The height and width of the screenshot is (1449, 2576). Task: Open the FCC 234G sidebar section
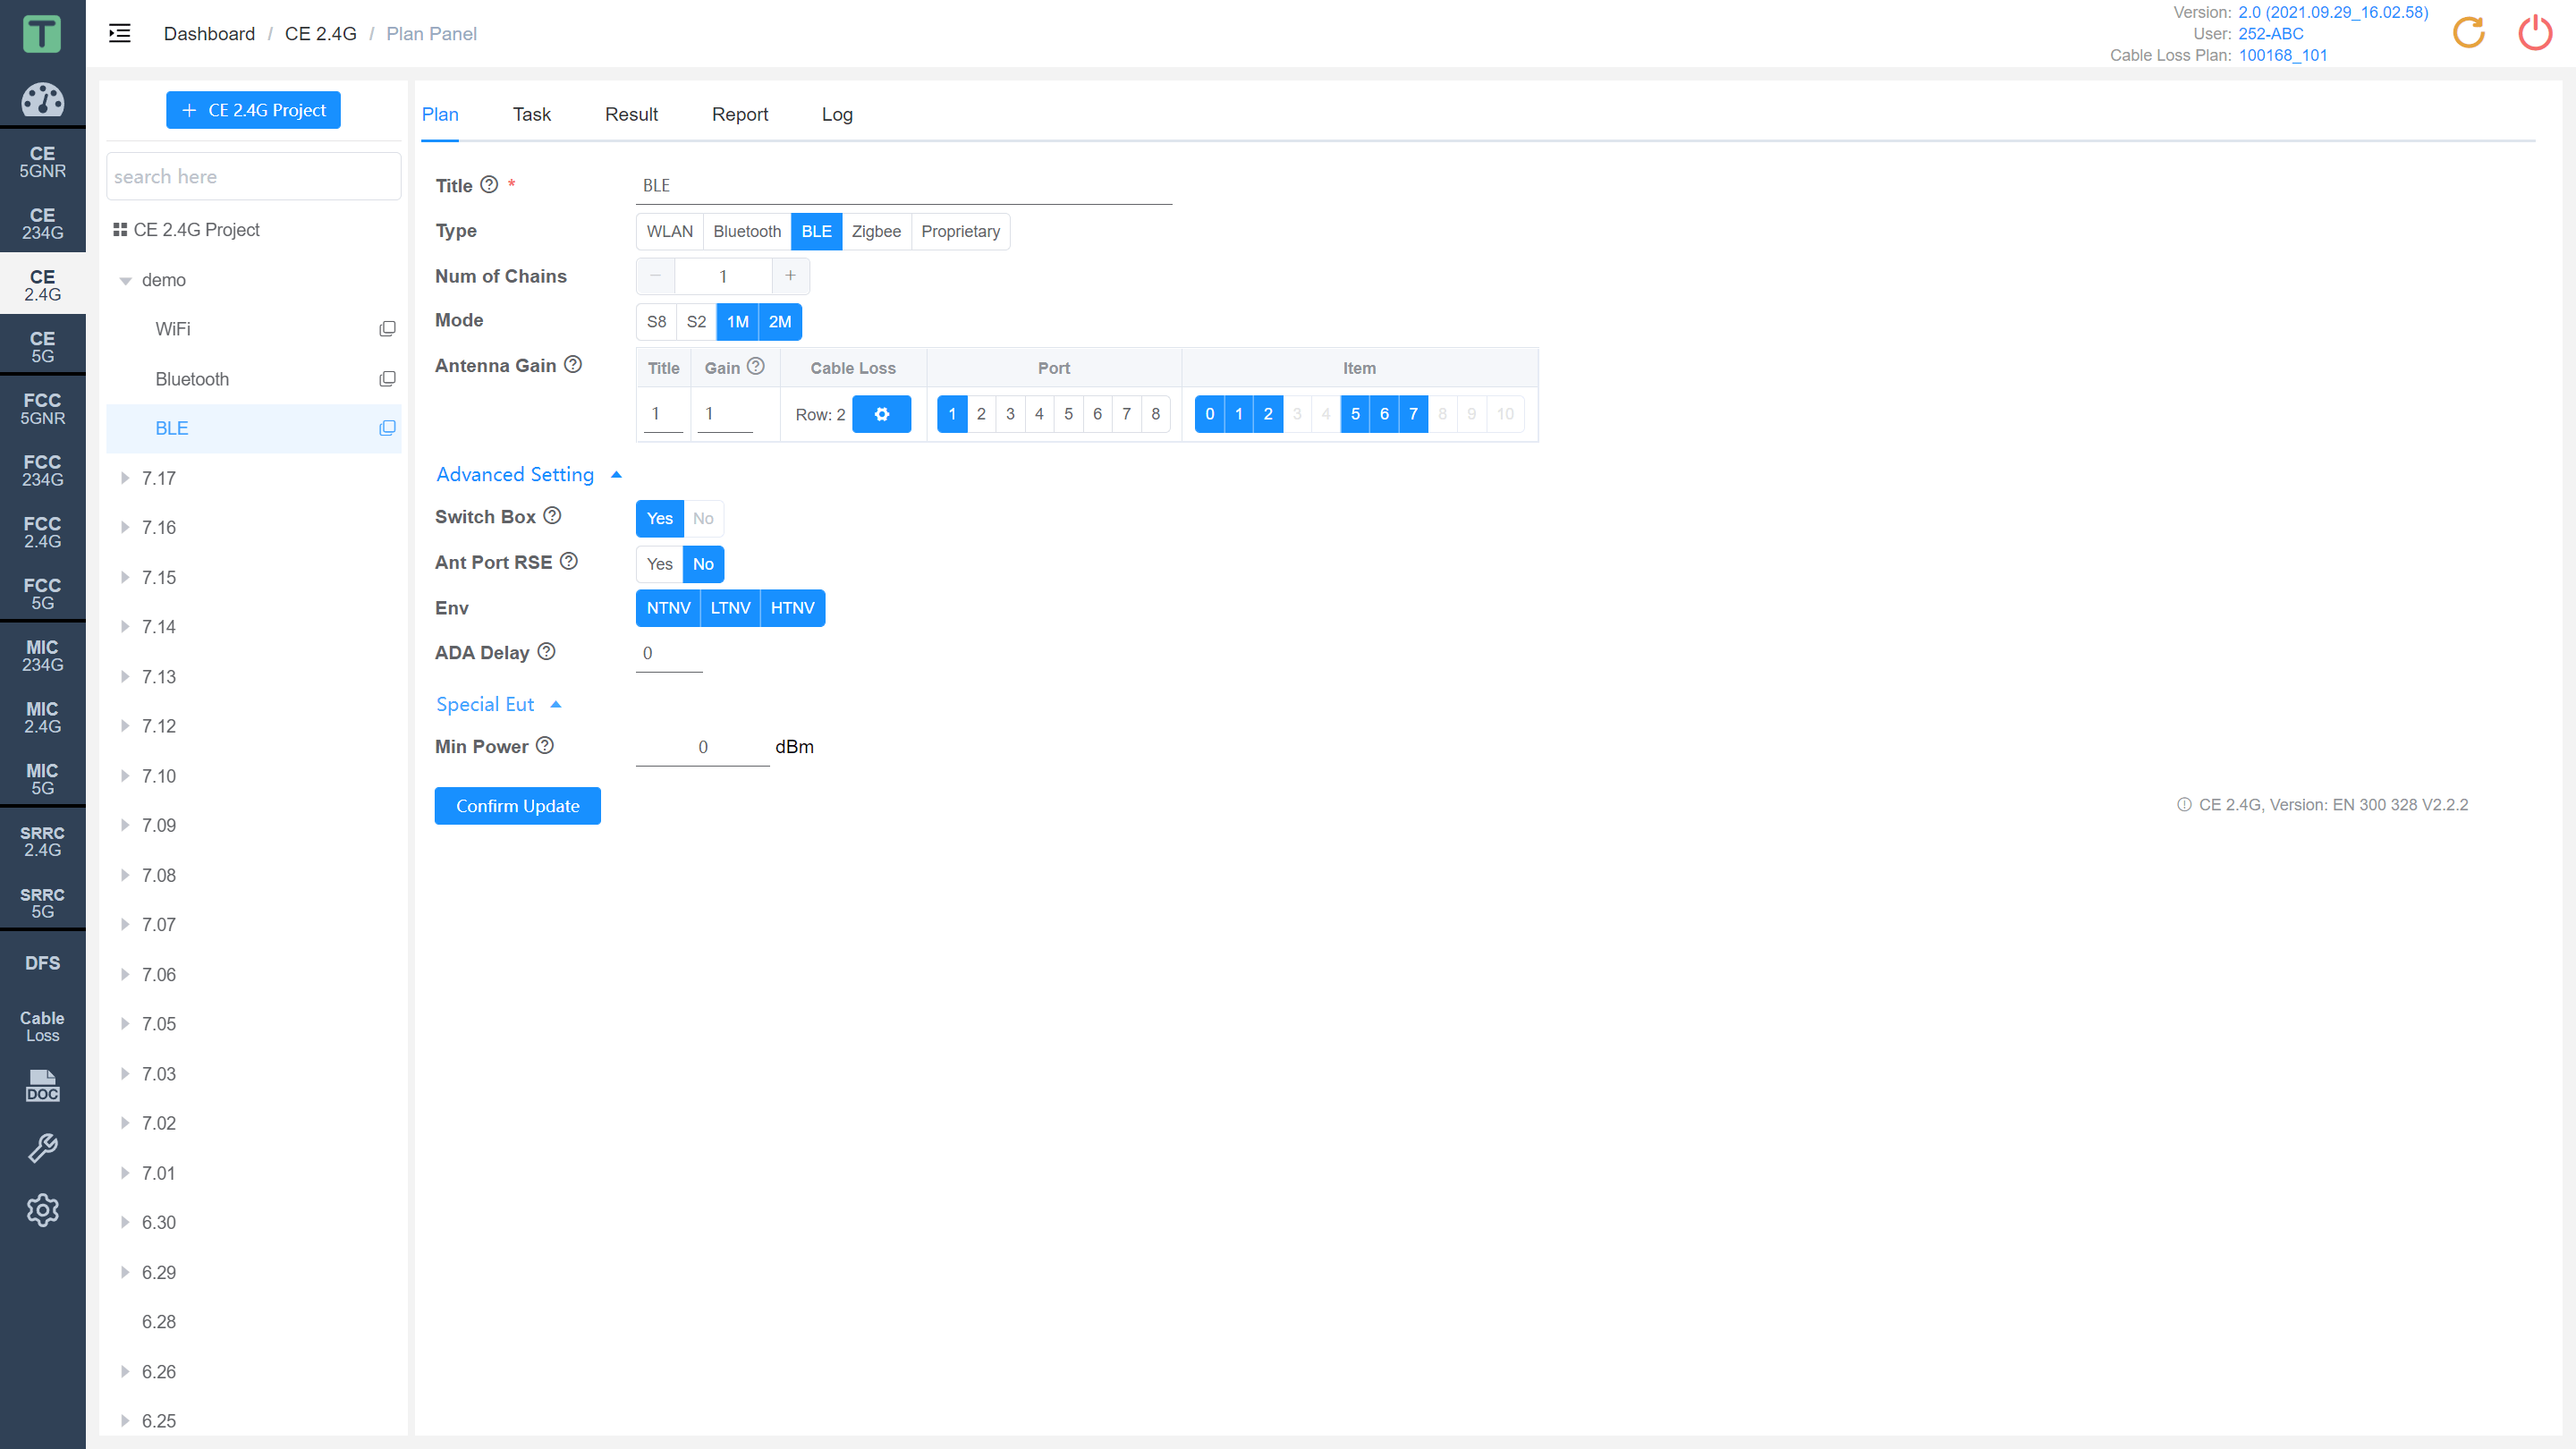[x=42, y=470]
